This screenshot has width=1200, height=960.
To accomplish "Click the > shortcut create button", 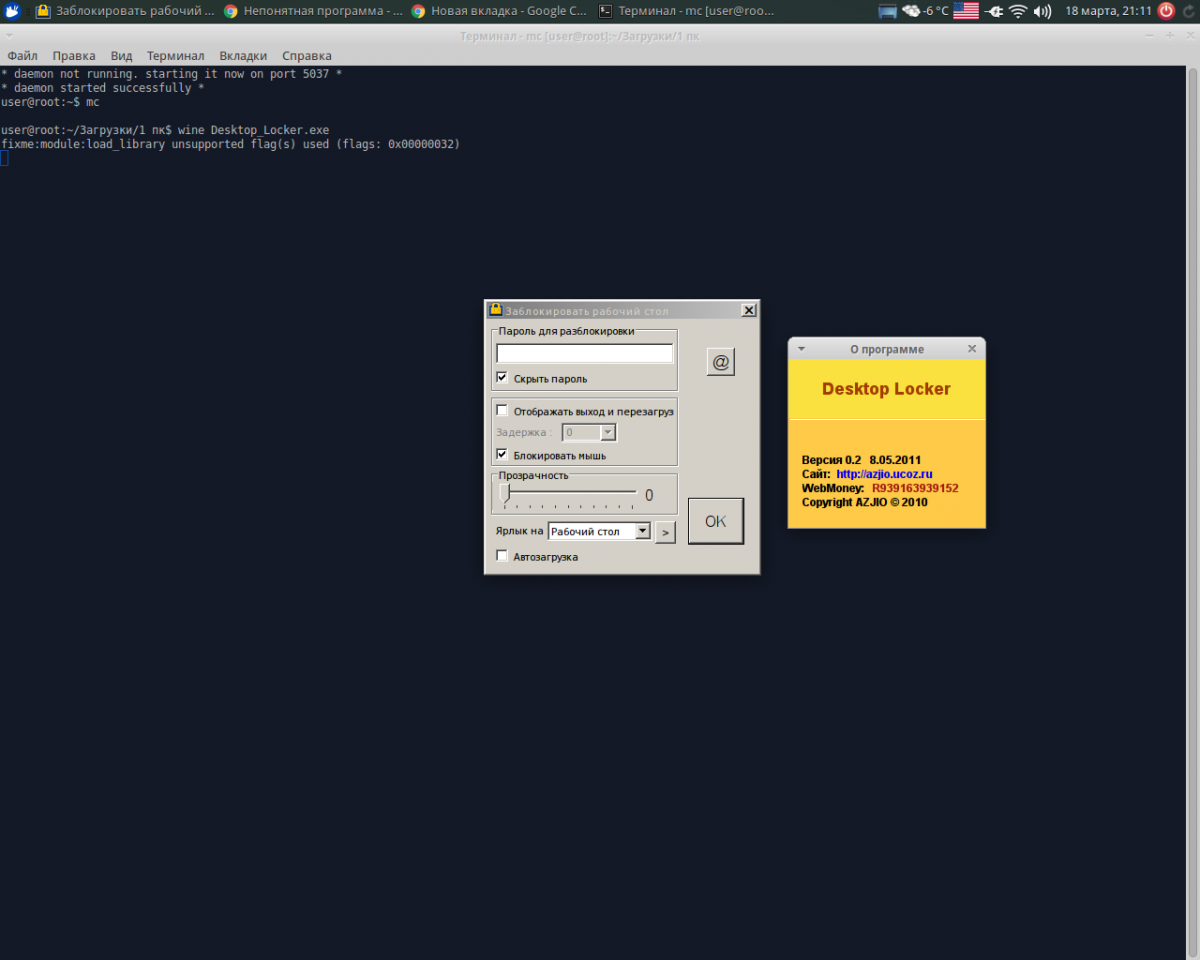I will [x=666, y=532].
